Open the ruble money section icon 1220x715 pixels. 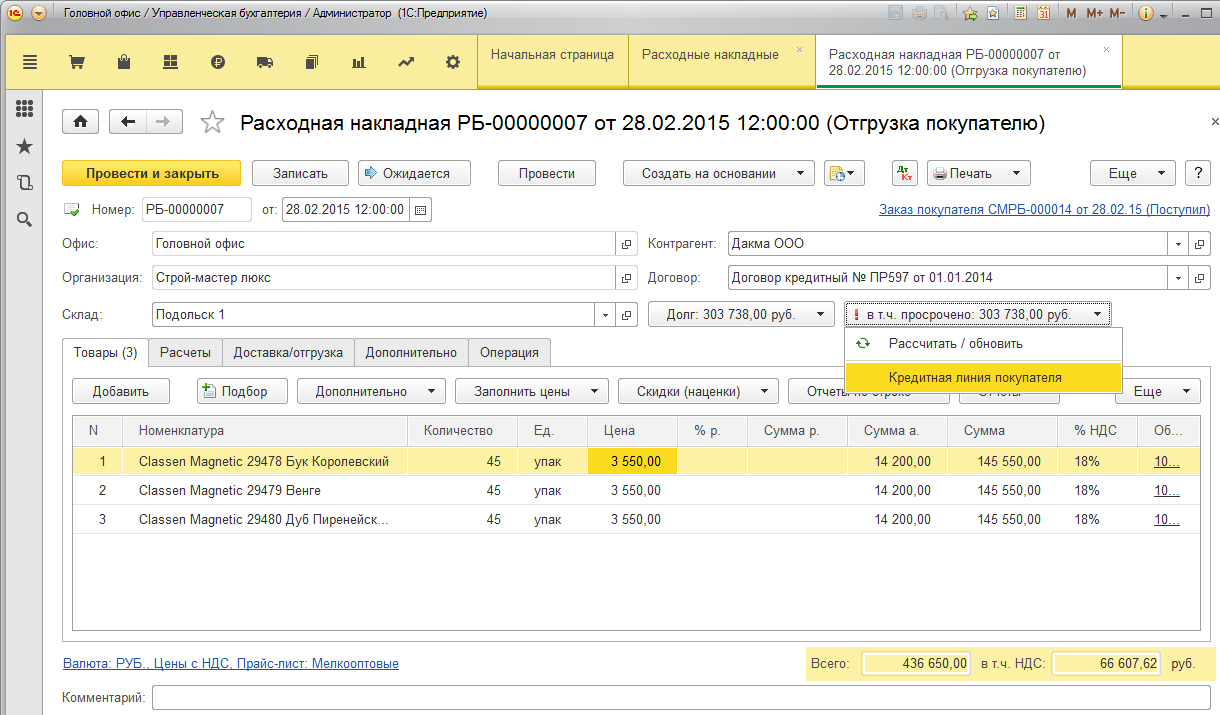[218, 62]
